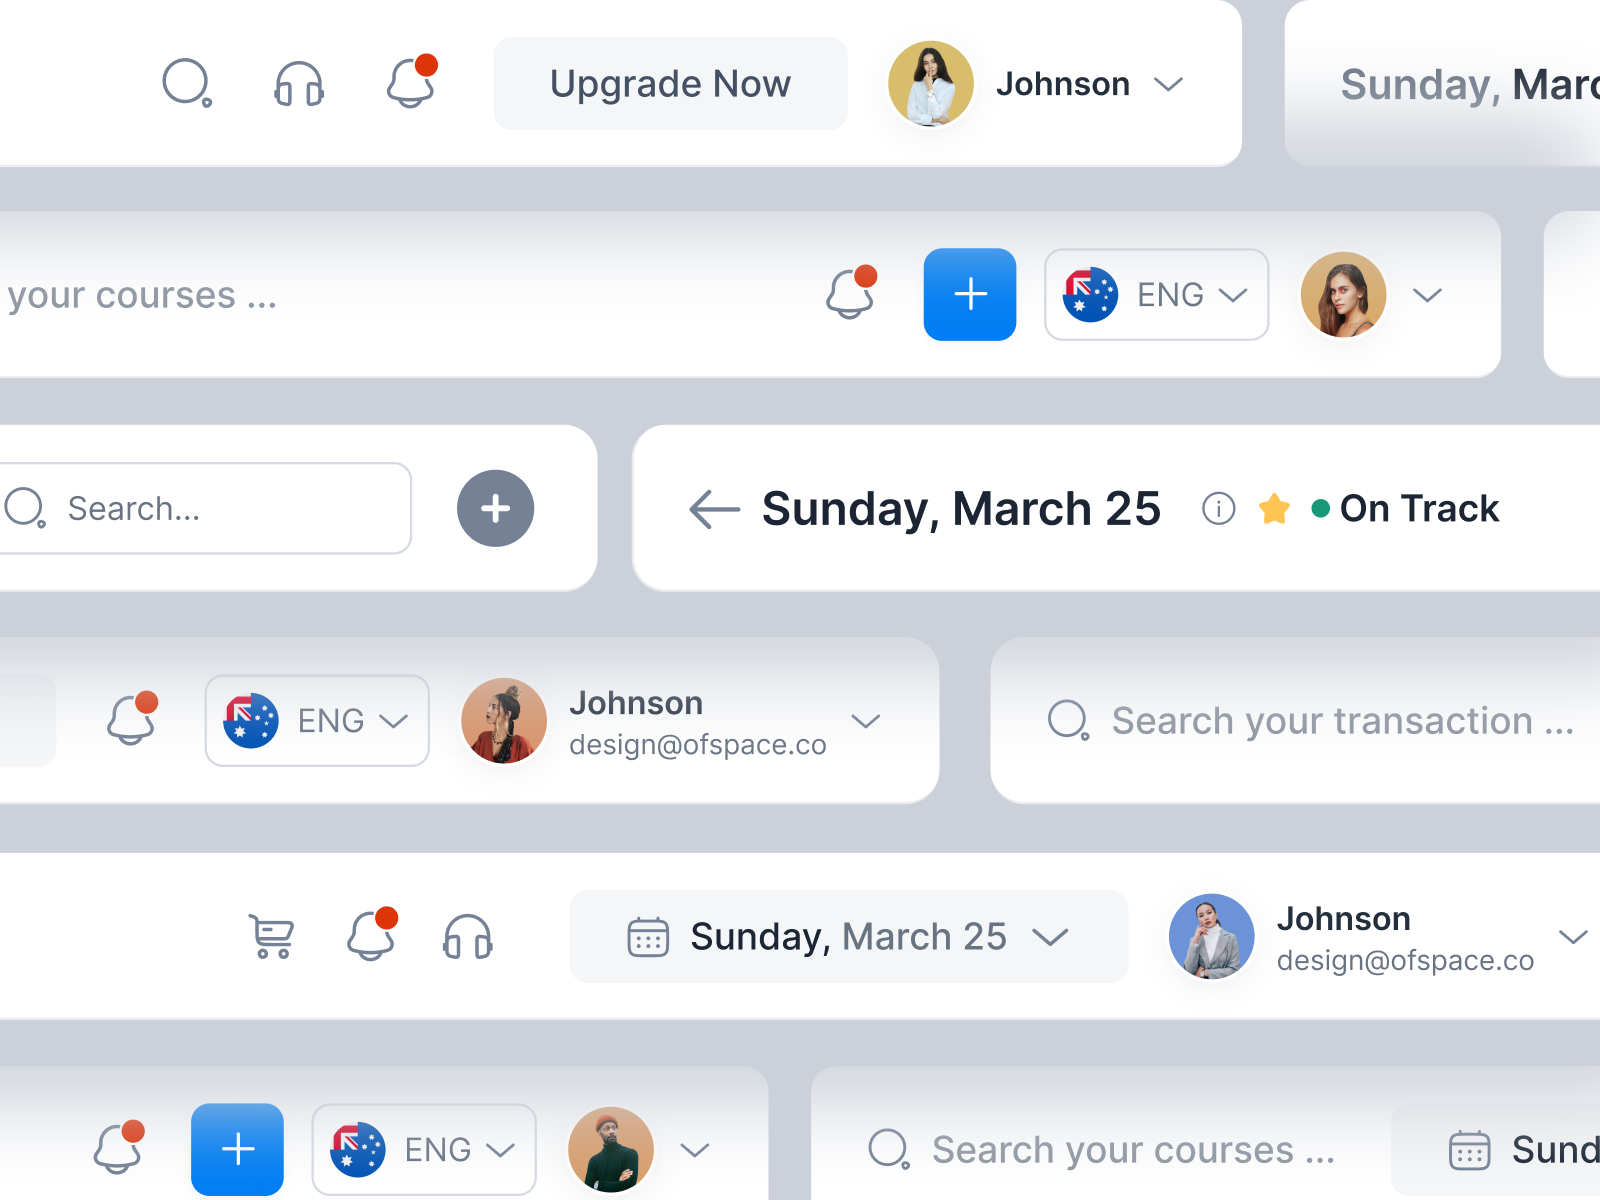Expand the Sunday, March 25 date picker dropdown
The width and height of the screenshot is (1600, 1200).
849,937
